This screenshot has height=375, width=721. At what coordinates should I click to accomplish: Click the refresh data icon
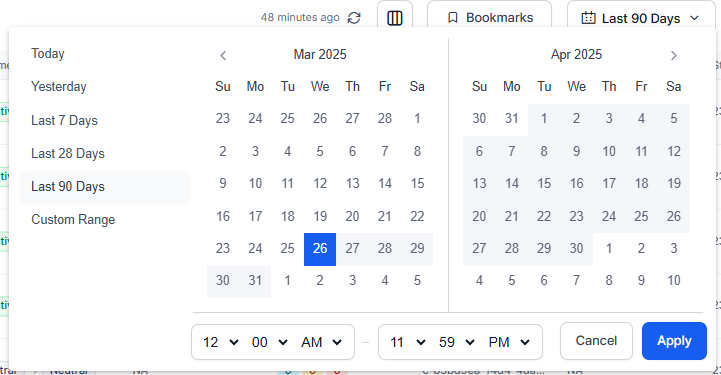[x=354, y=18]
